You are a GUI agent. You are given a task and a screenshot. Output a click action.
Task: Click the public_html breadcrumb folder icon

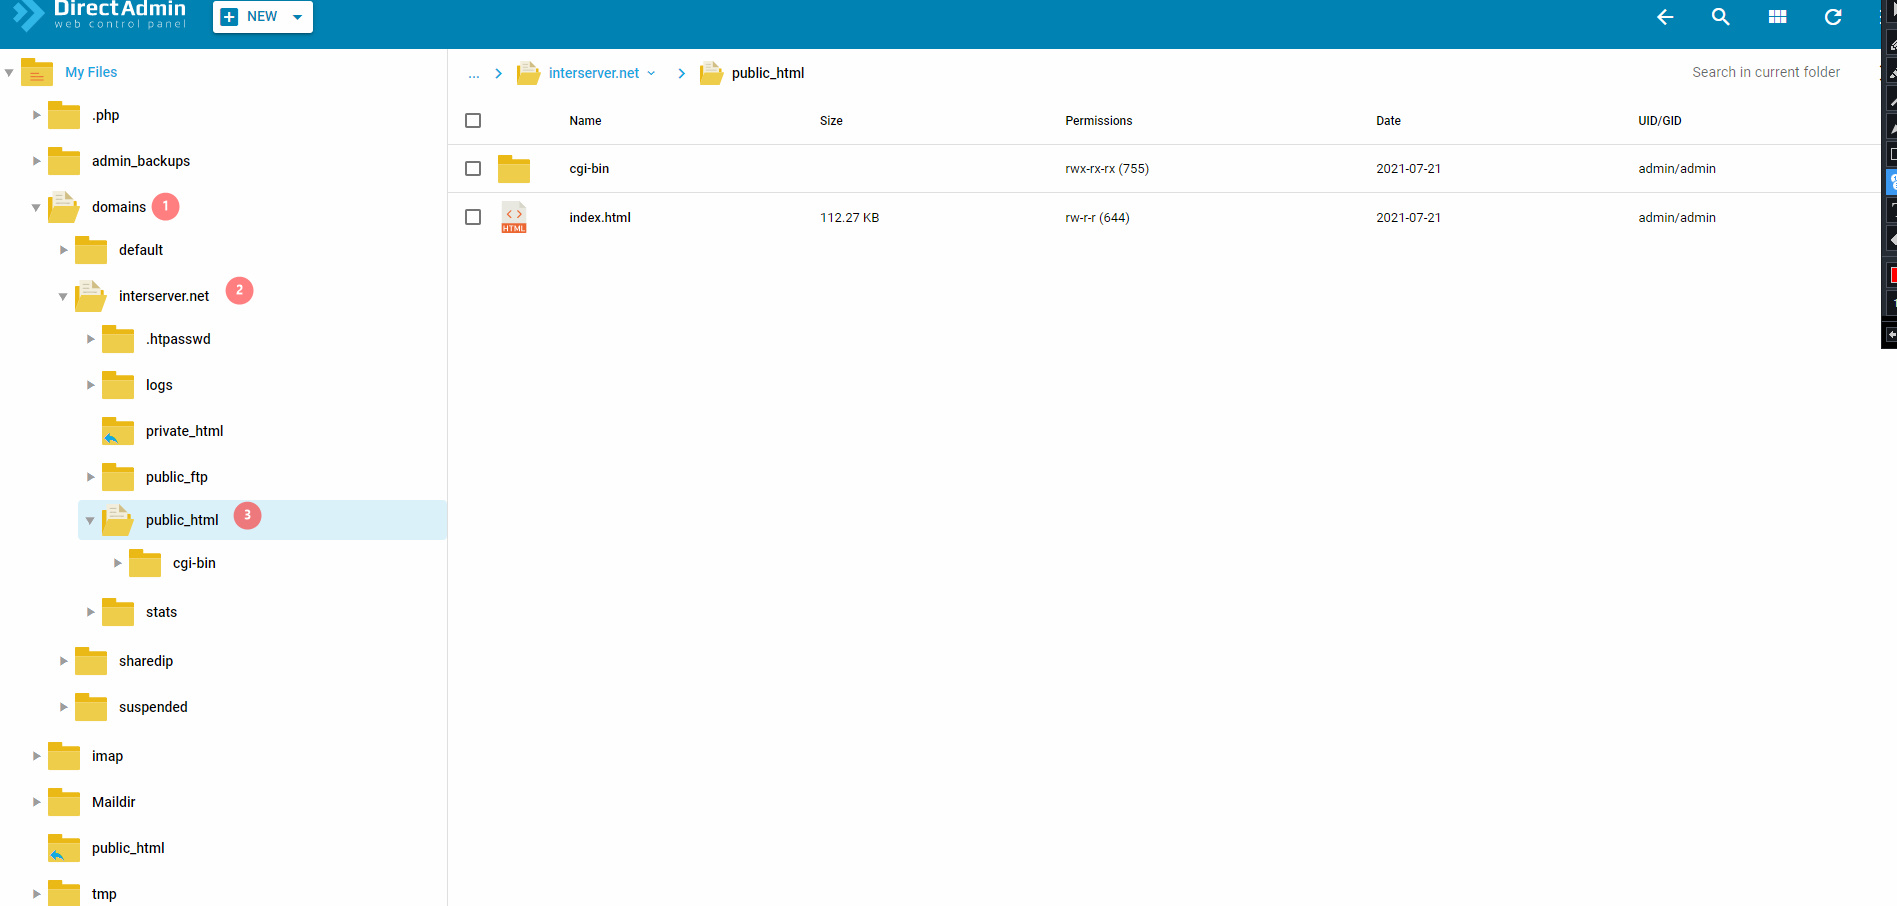click(x=711, y=73)
